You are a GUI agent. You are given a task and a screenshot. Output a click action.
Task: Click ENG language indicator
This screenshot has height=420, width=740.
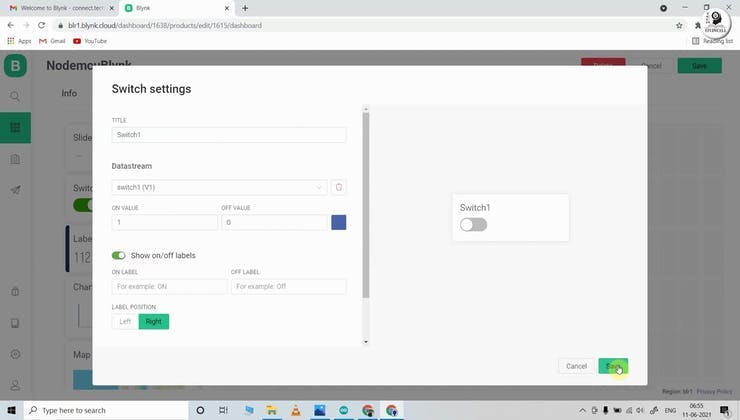[670, 411]
